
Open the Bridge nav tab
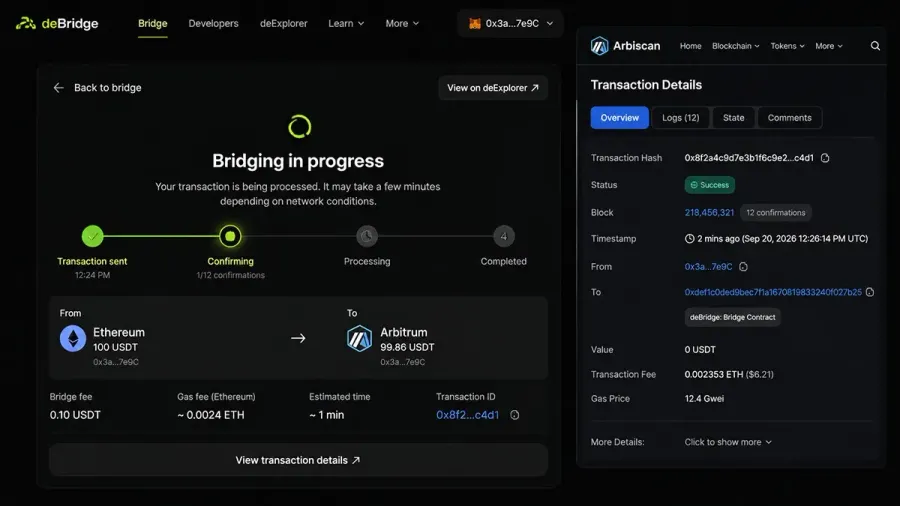click(153, 24)
